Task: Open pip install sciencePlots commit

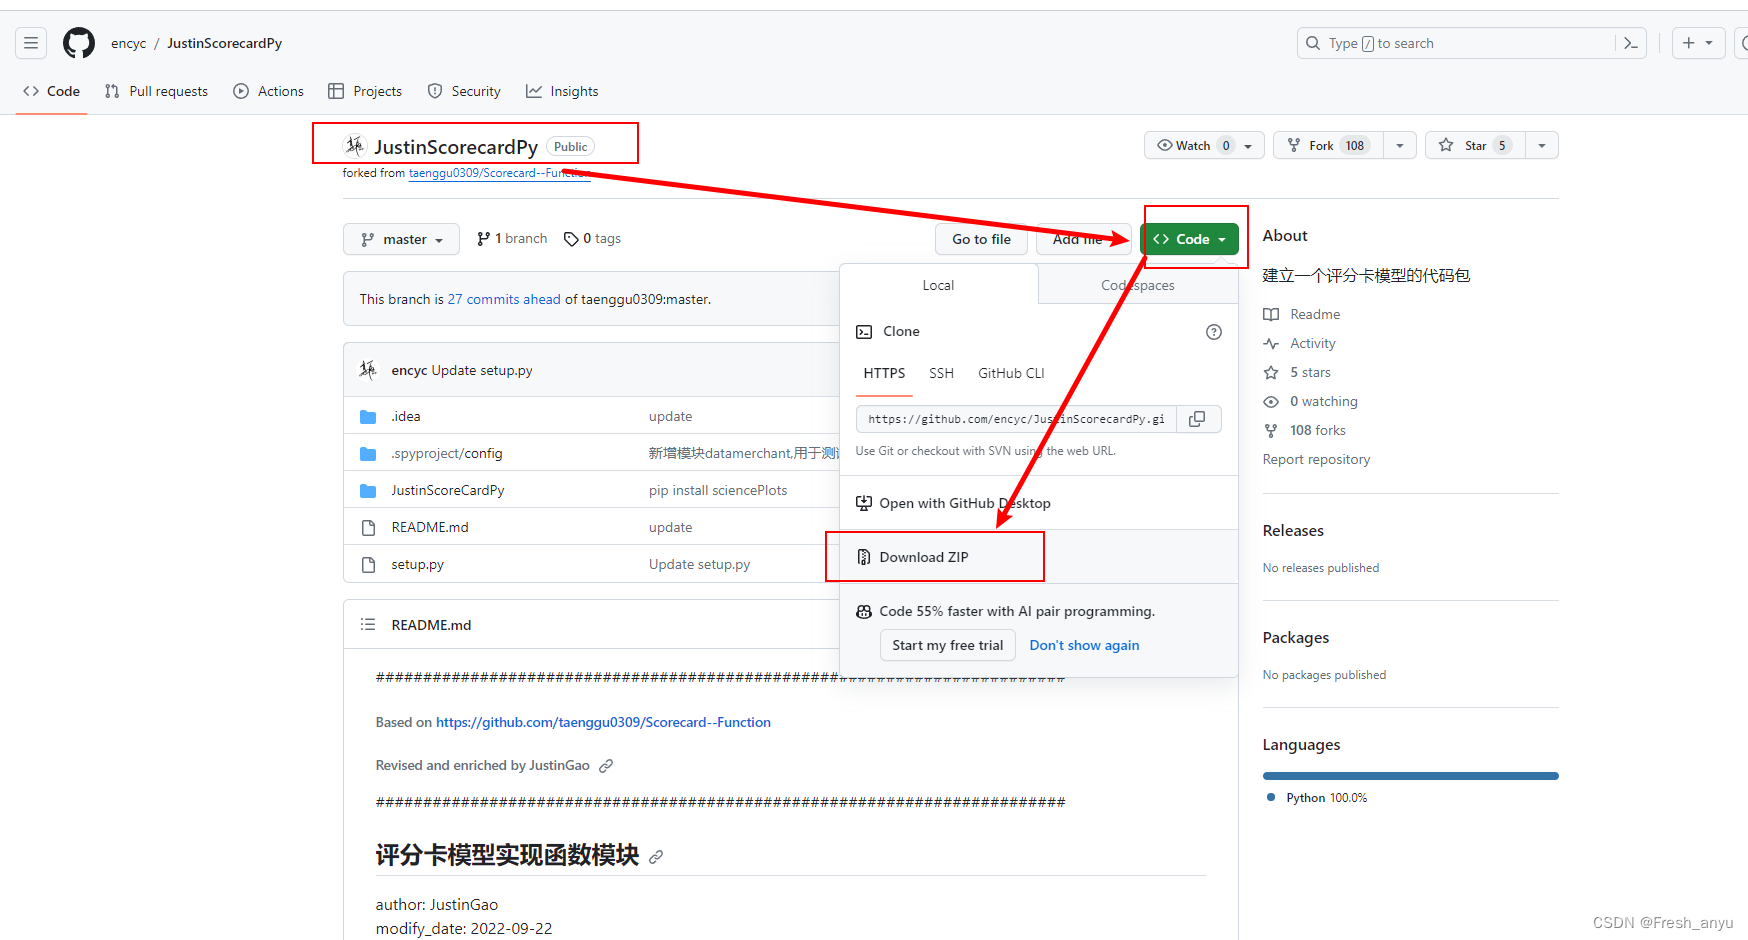Action: click(x=718, y=490)
